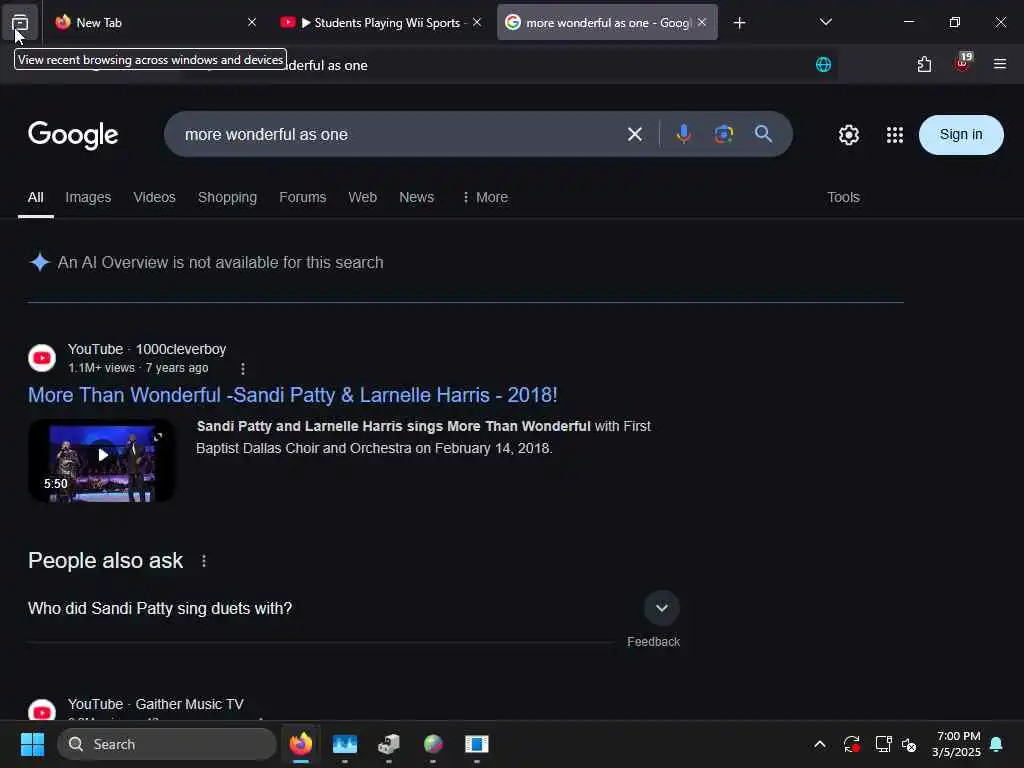The height and width of the screenshot is (768, 1024).
Task: Clear the search query with X
Action: [635, 135]
